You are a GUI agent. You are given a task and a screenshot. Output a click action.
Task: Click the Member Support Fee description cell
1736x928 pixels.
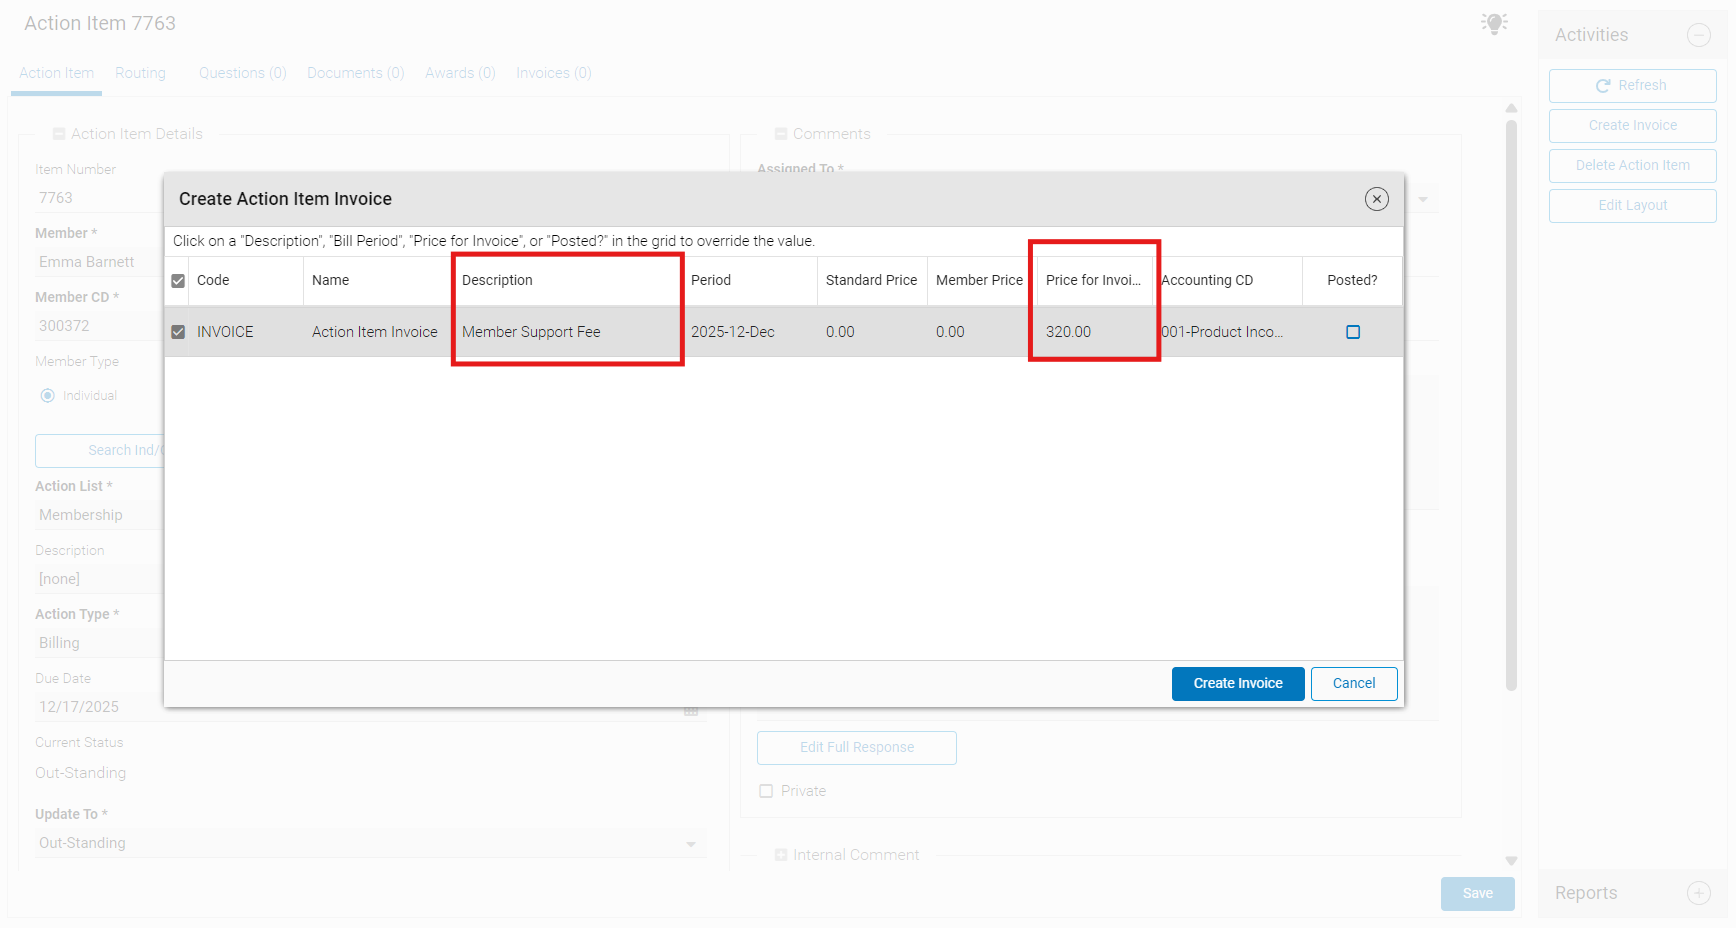pyautogui.click(x=568, y=332)
